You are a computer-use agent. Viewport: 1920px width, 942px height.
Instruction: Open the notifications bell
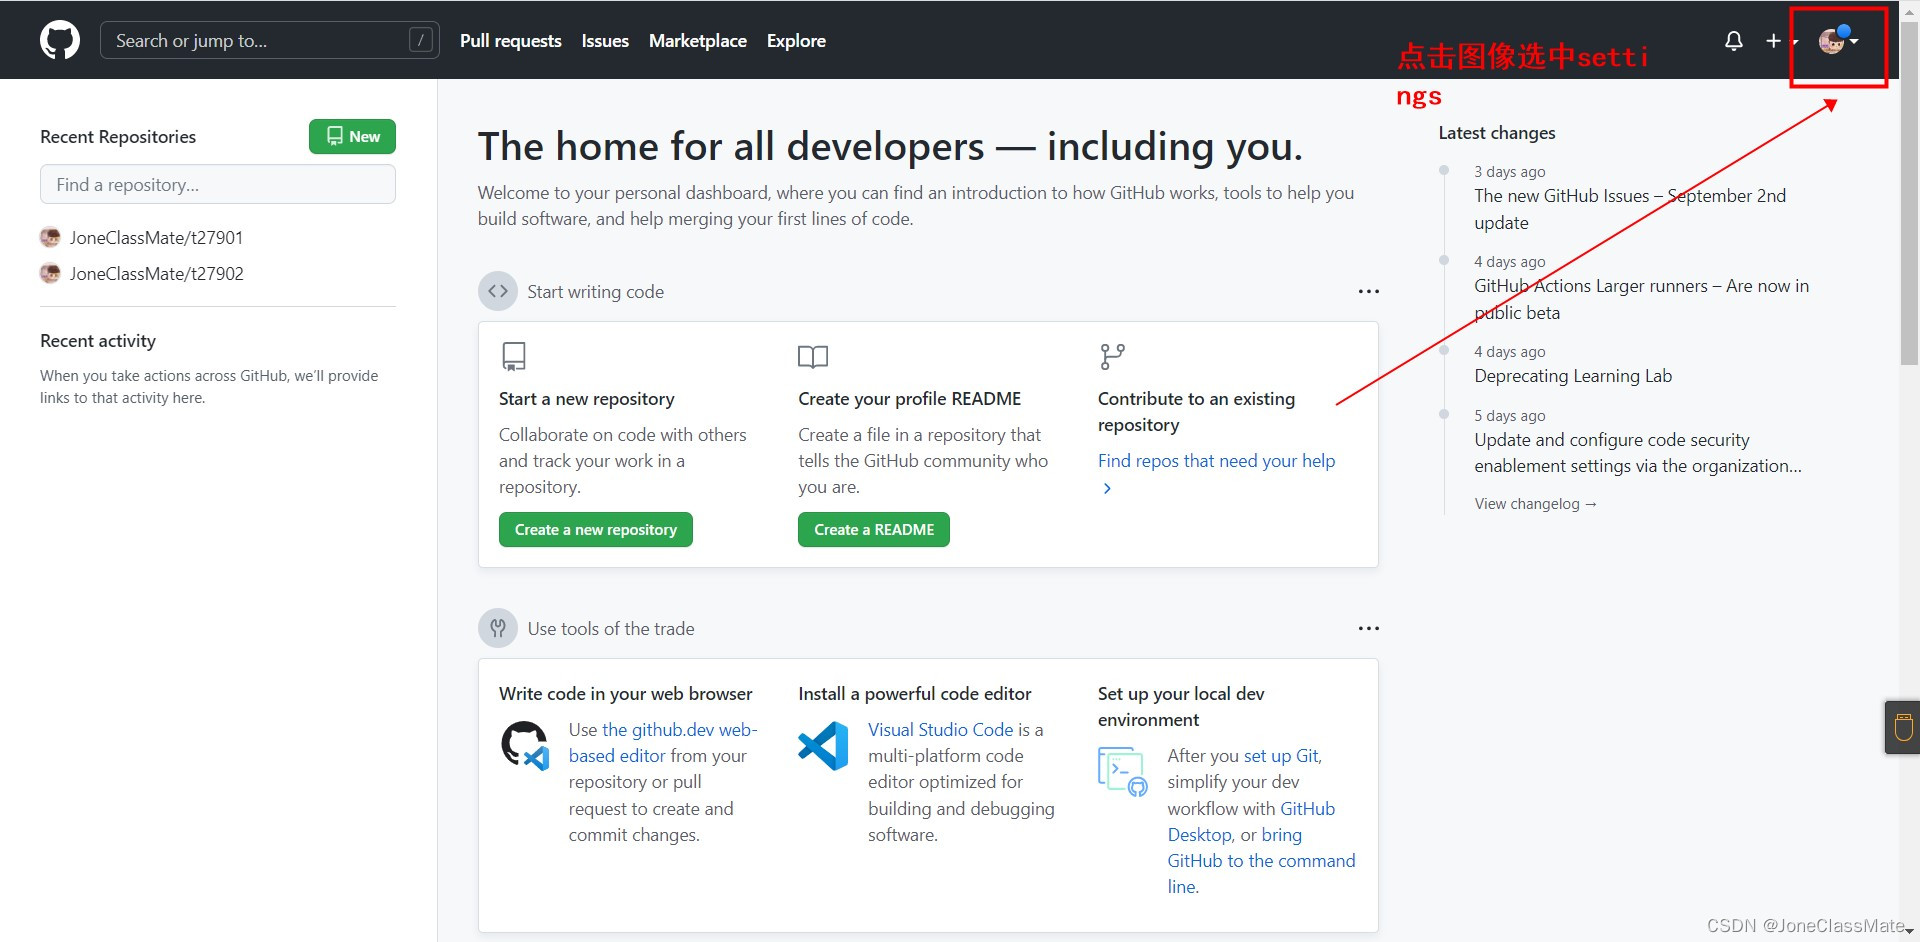pyautogui.click(x=1734, y=41)
